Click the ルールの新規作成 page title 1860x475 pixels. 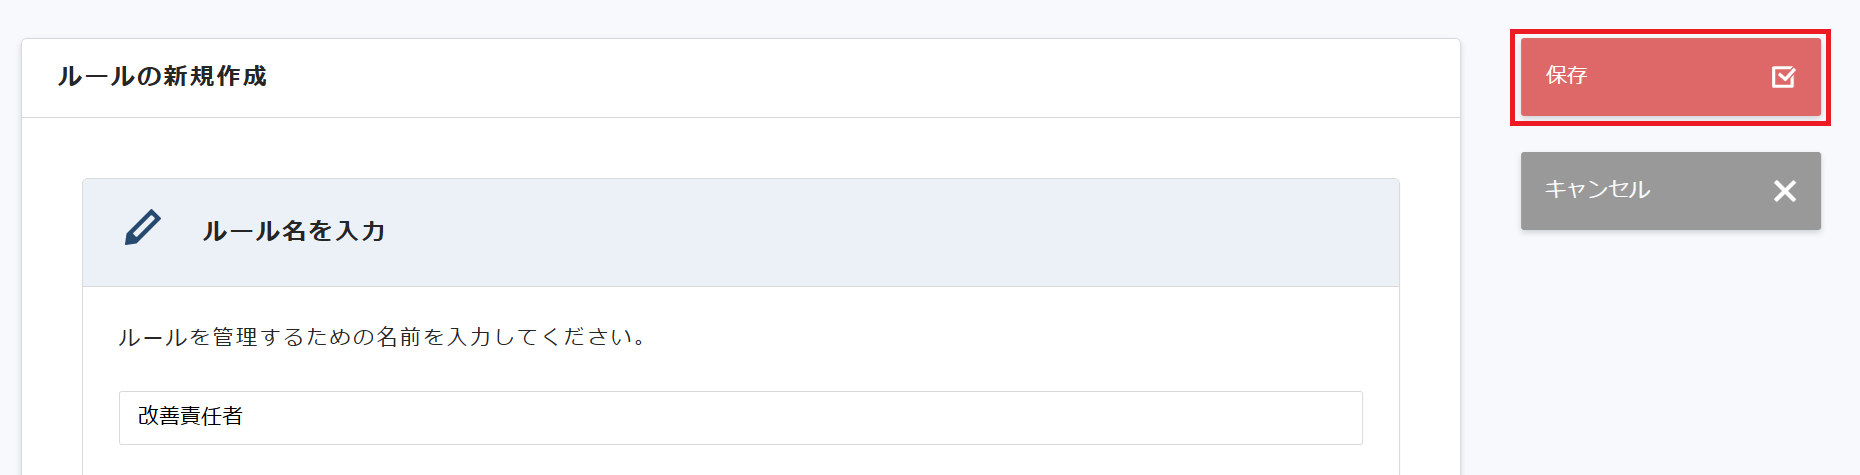tap(162, 77)
